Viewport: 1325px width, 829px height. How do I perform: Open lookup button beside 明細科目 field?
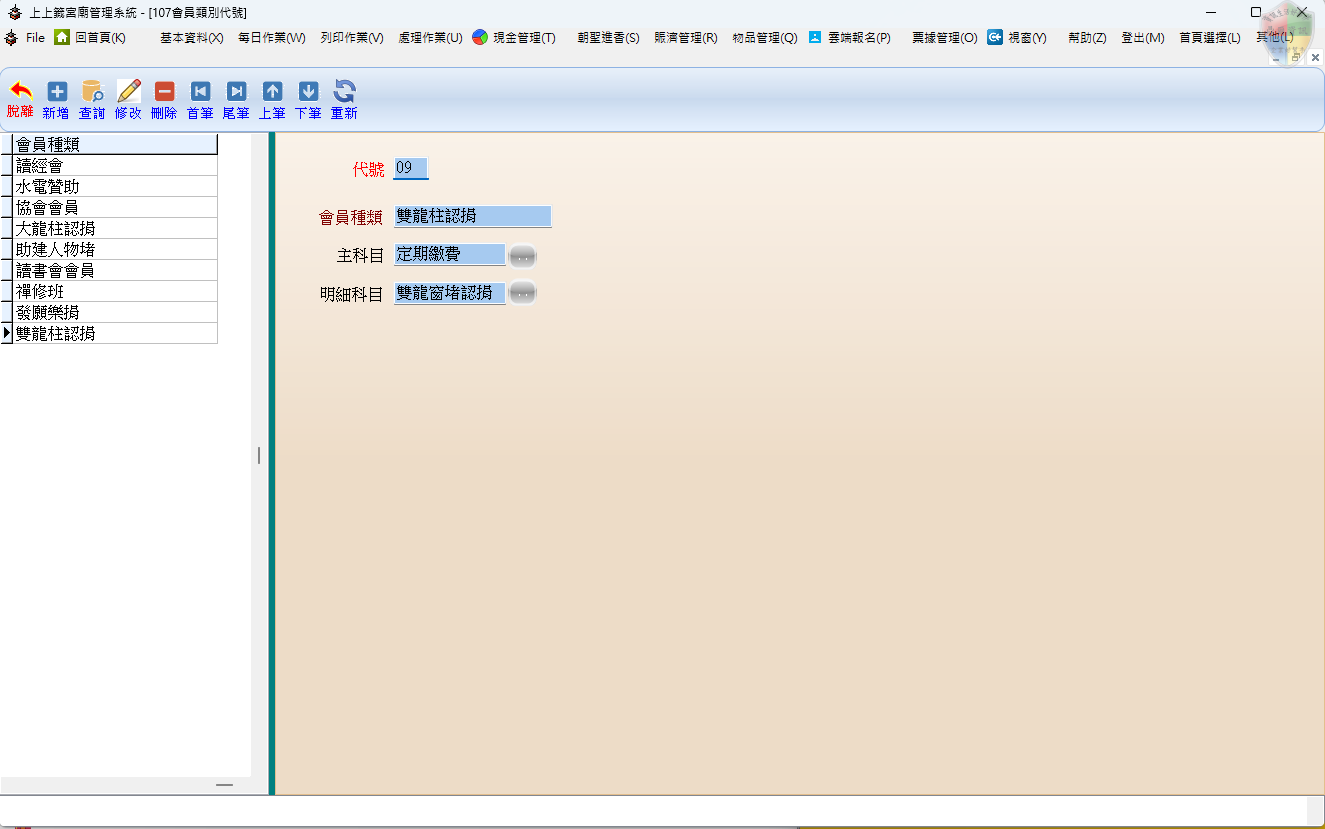coord(522,293)
